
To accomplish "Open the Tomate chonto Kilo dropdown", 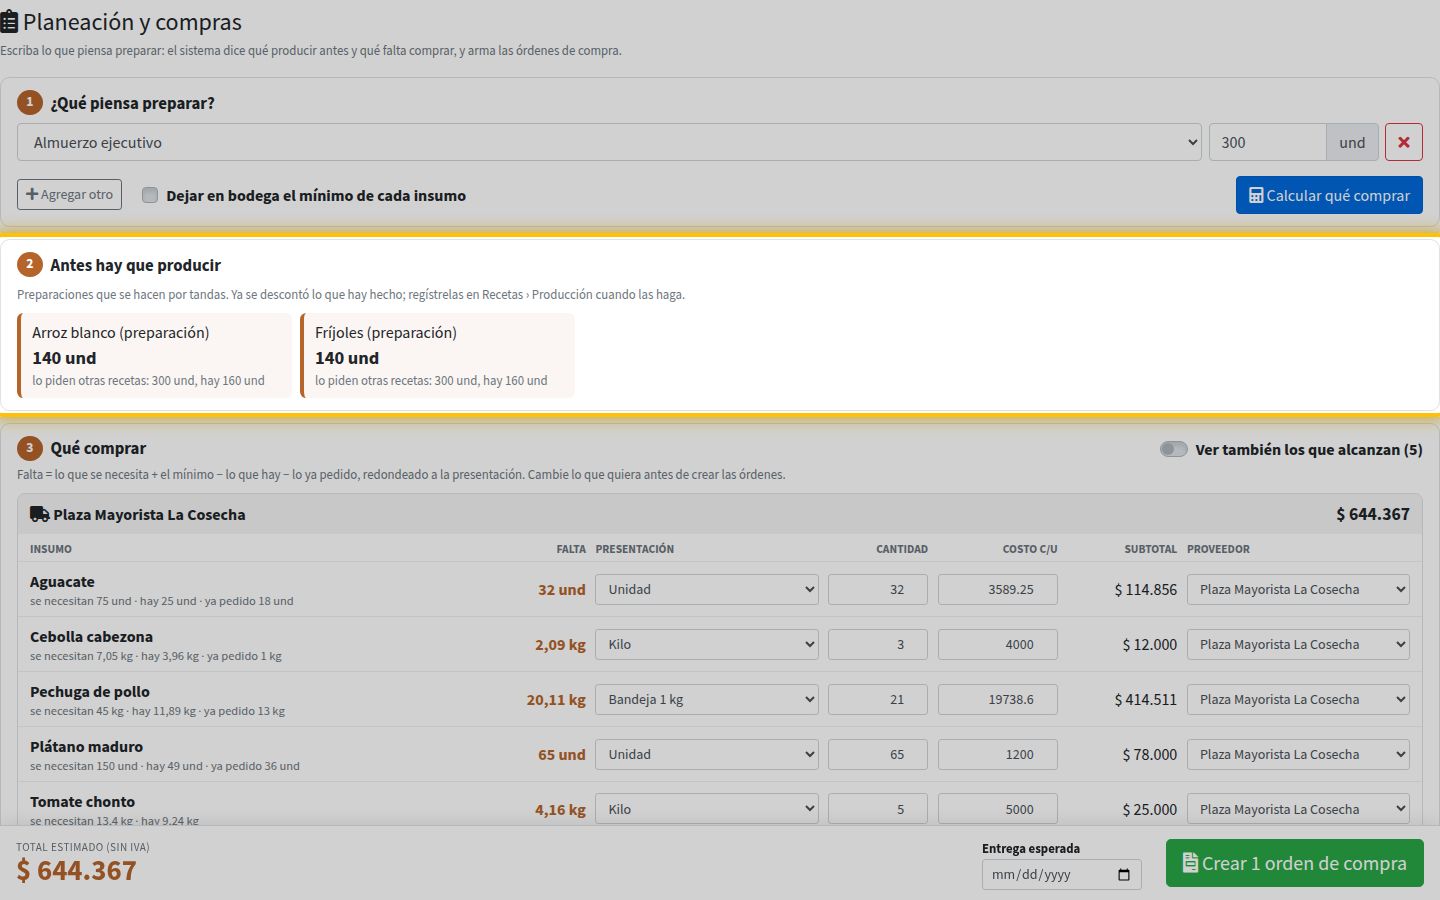I will coord(707,809).
